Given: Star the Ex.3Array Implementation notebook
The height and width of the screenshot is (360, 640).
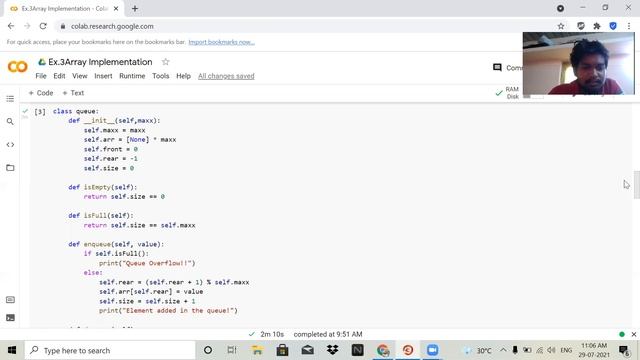Looking at the screenshot, I should point(165,62).
